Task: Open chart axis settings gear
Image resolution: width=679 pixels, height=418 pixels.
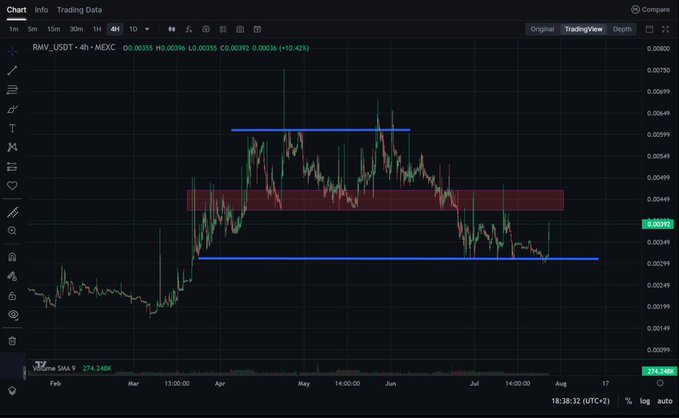Action: [x=660, y=383]
